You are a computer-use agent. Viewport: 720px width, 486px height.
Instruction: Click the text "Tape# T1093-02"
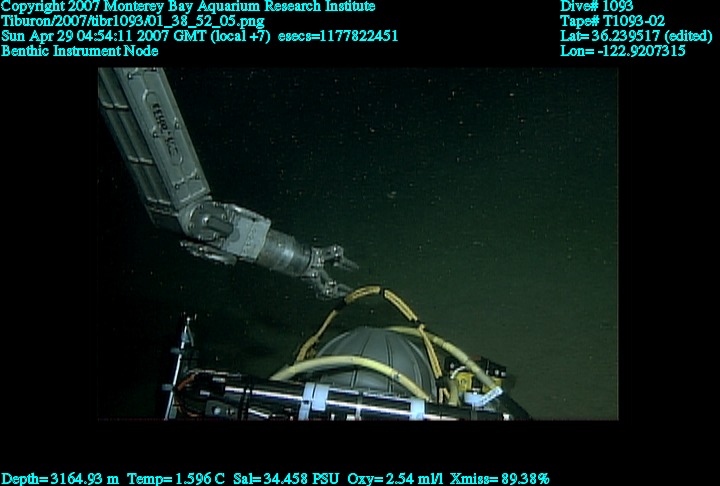click(x=613, y=21)
